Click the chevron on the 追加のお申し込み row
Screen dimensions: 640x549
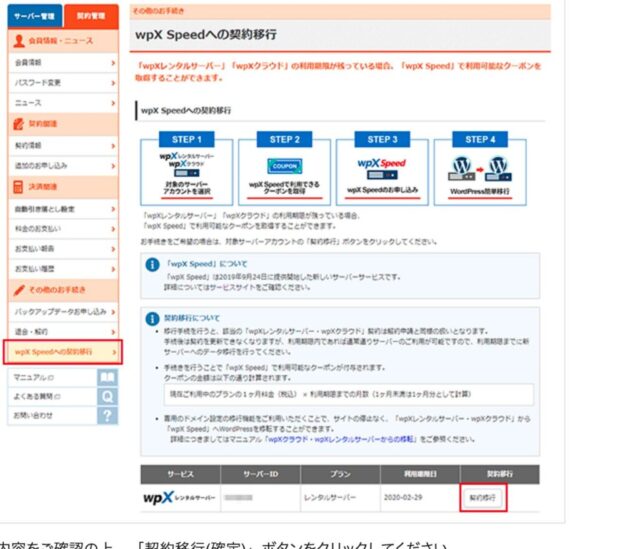113,166
